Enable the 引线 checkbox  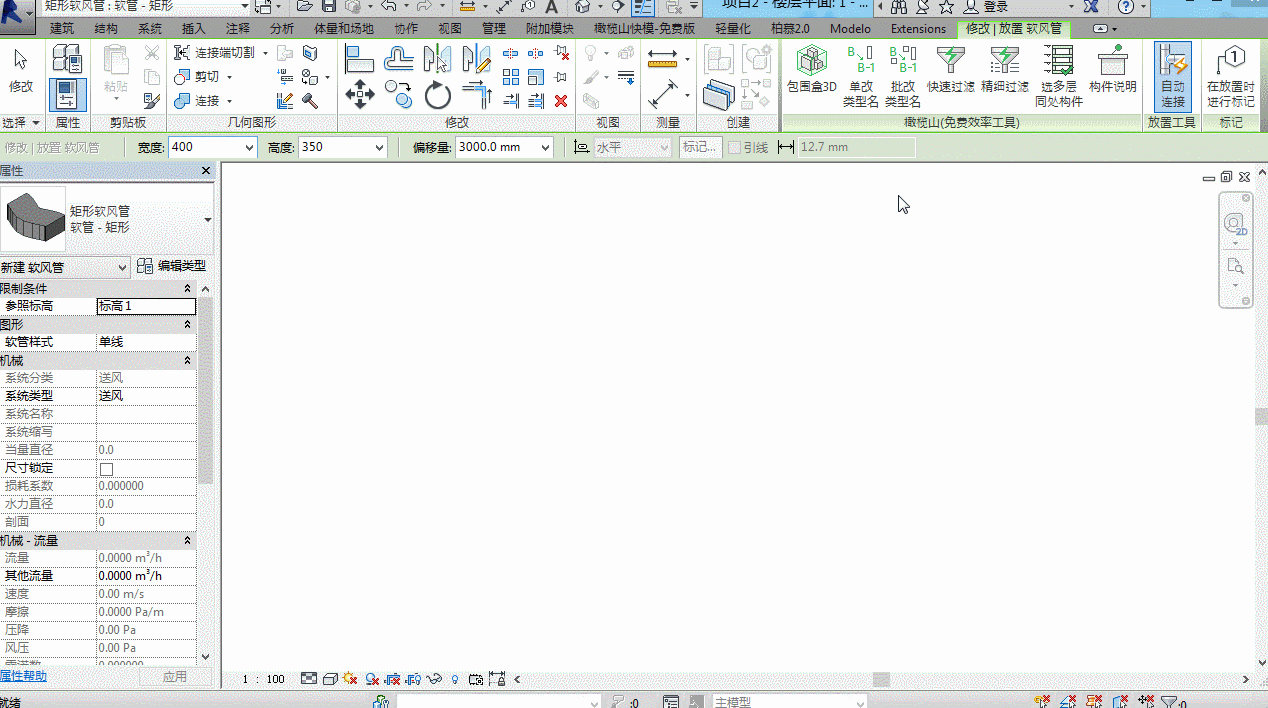click(735, 147)
